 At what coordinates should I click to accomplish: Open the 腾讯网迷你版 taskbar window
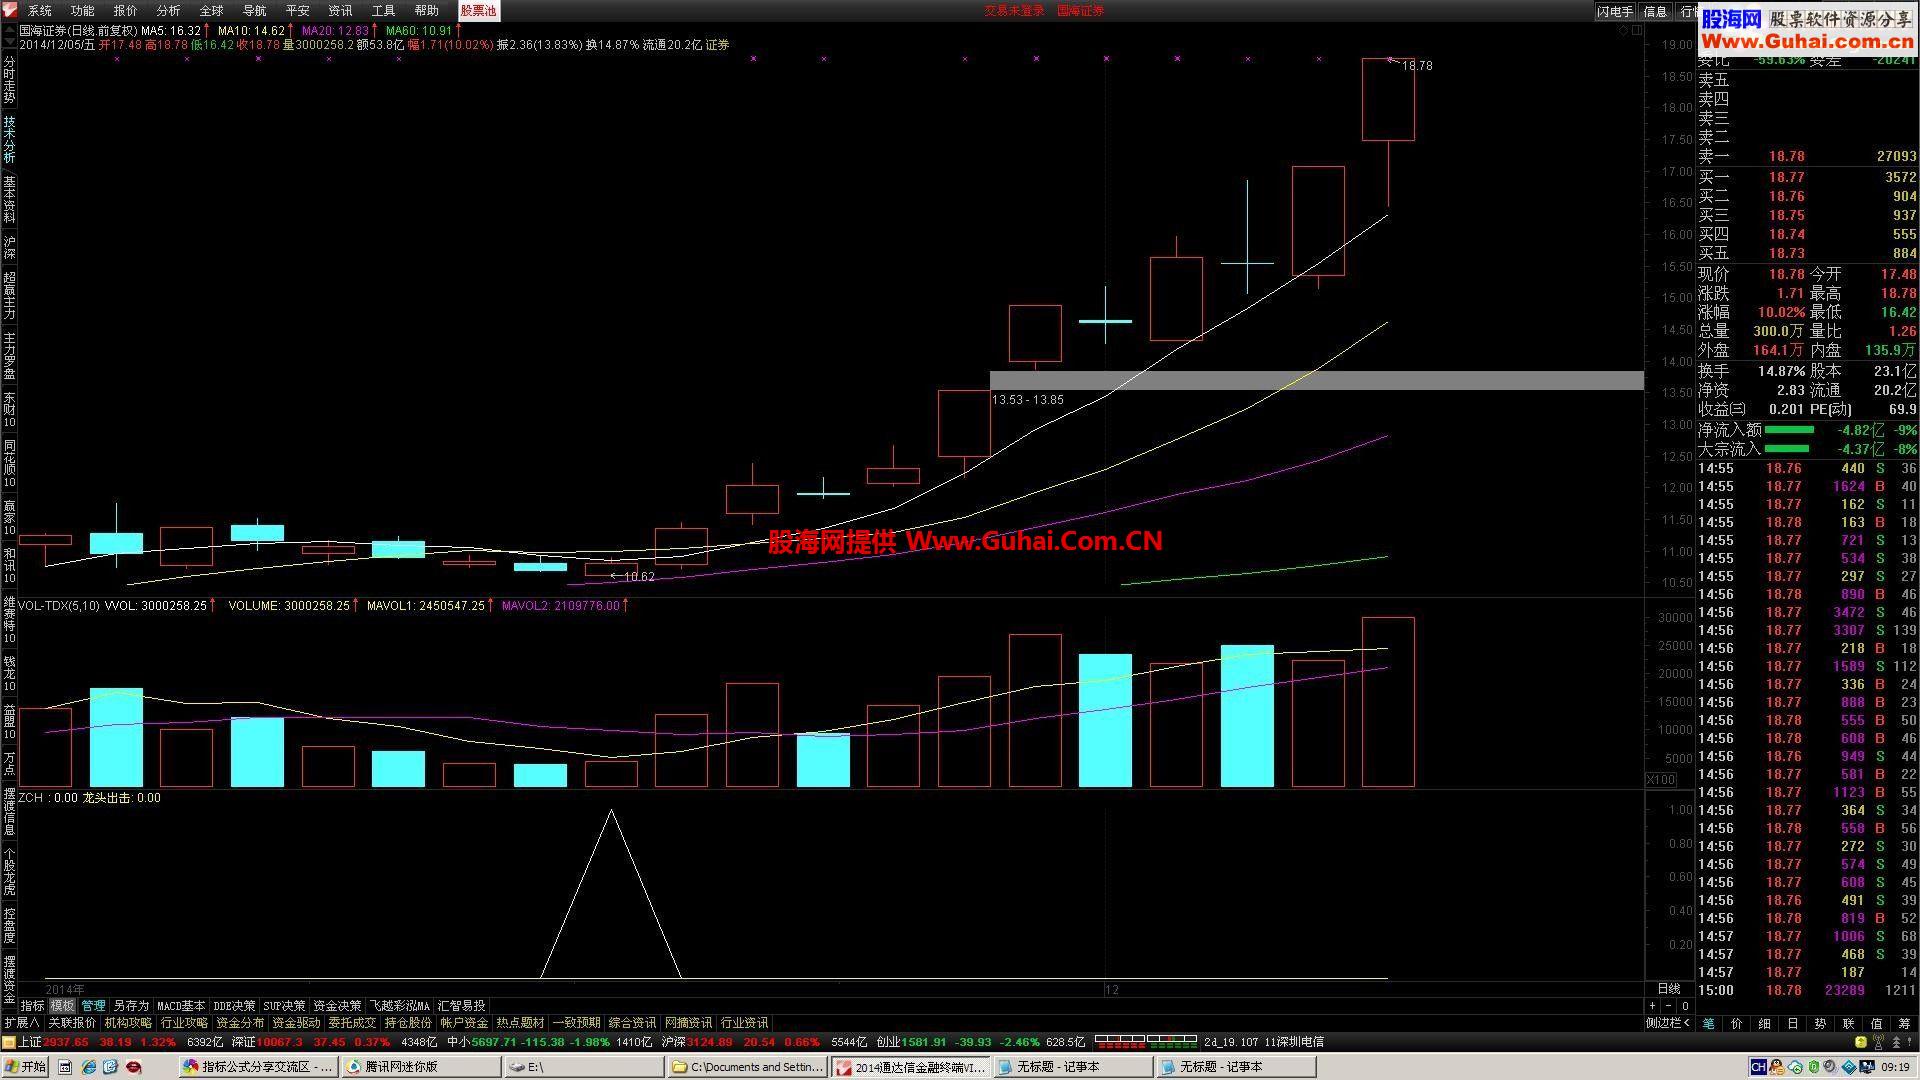(x=421, y=1067)
